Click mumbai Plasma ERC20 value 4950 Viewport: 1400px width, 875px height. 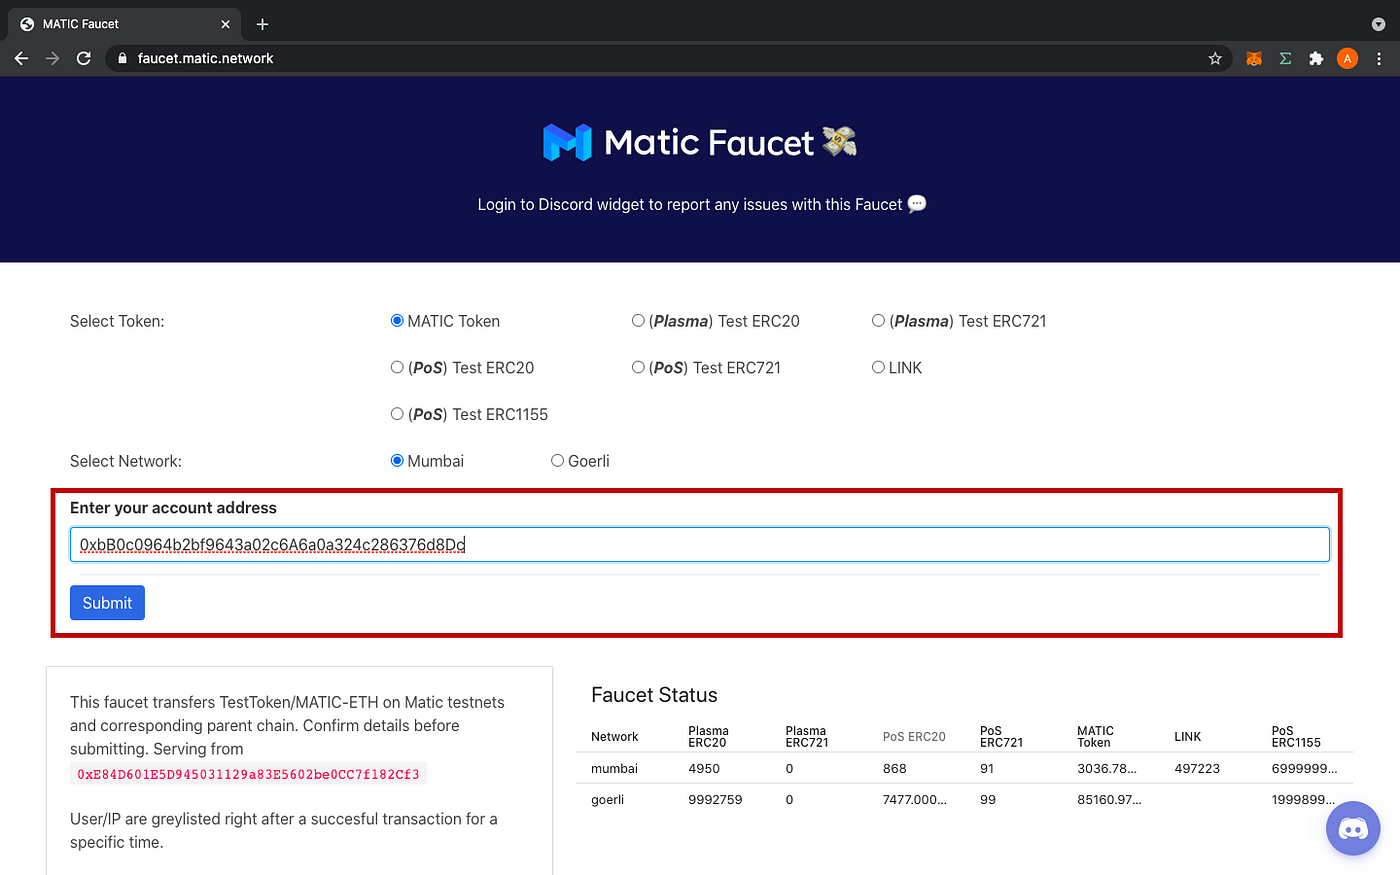(704, 769)
